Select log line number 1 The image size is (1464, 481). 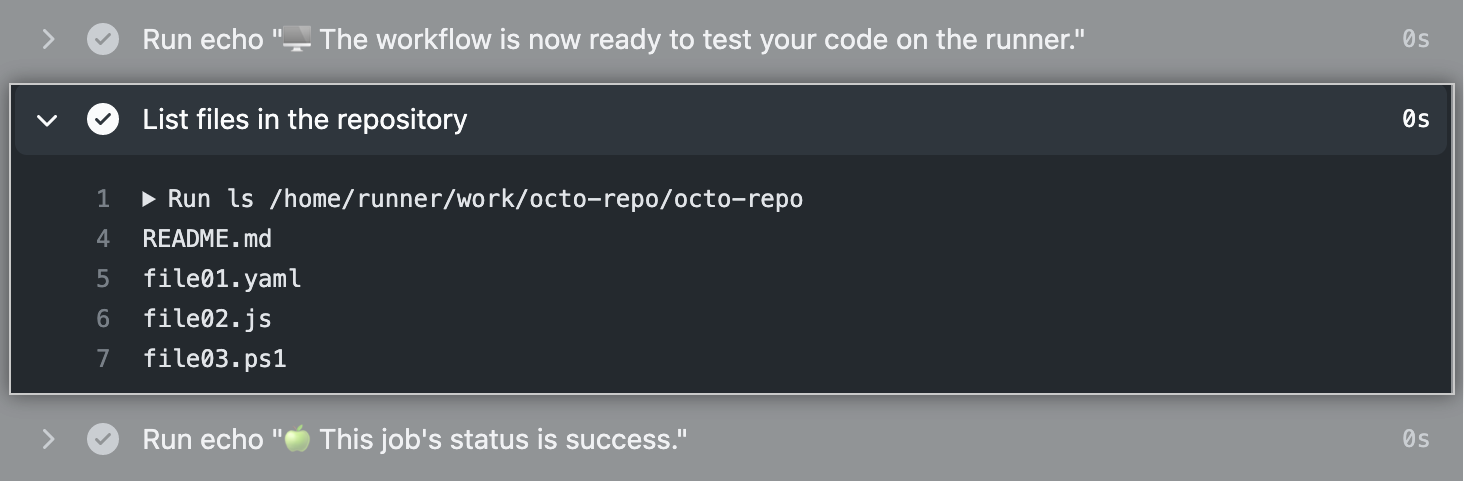point(103,199)
